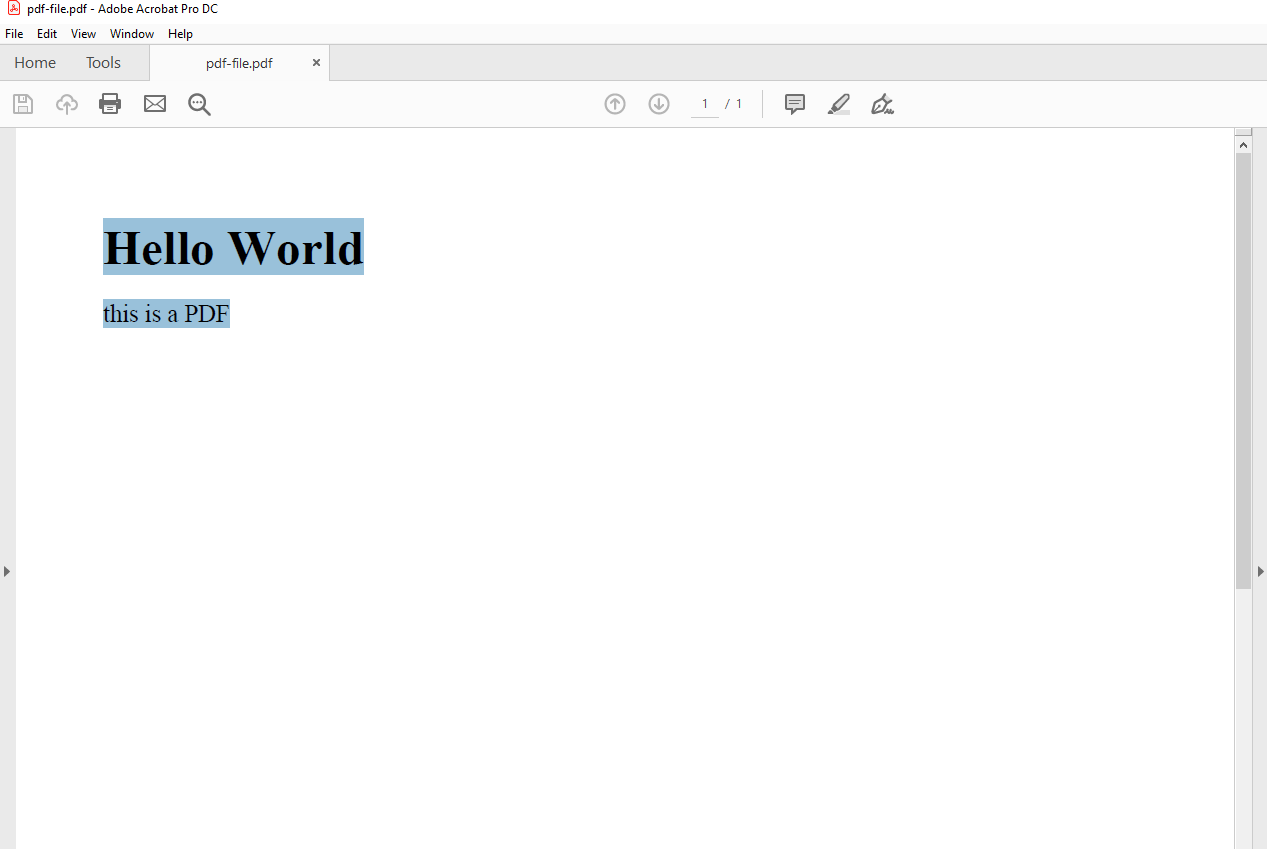Expand the right tools pane arrow
1267x849 pixels.
click(1261, 571)
